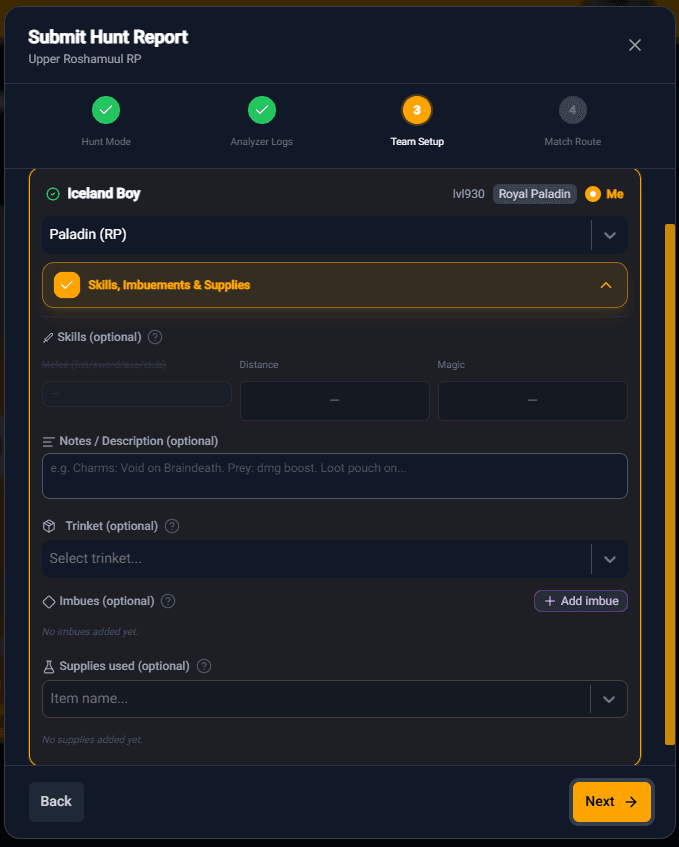
Task: Click the flask icon beside Supplies used
Action: pos(48,666)
